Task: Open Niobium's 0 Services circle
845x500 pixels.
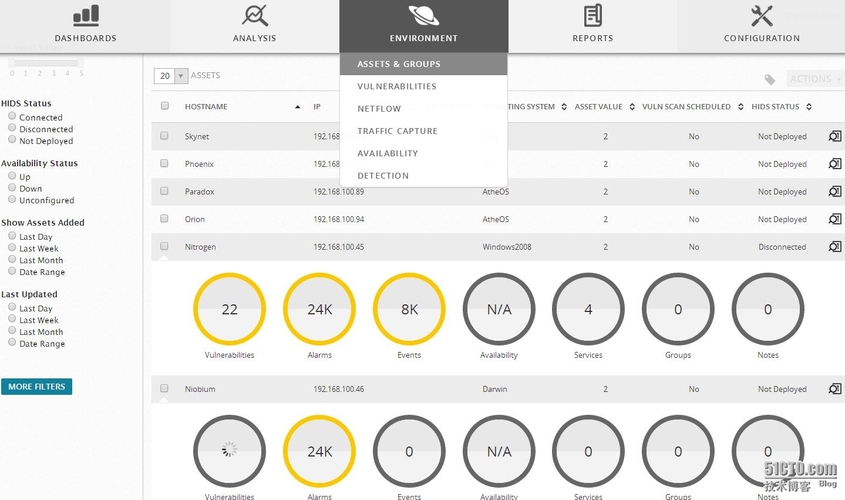Action: (588, 452)
